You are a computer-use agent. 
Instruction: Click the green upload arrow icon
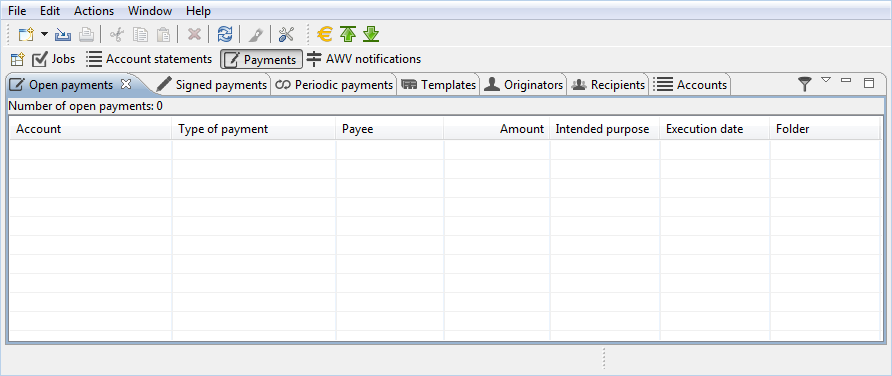pyautogui.click(x=348, y=35)
